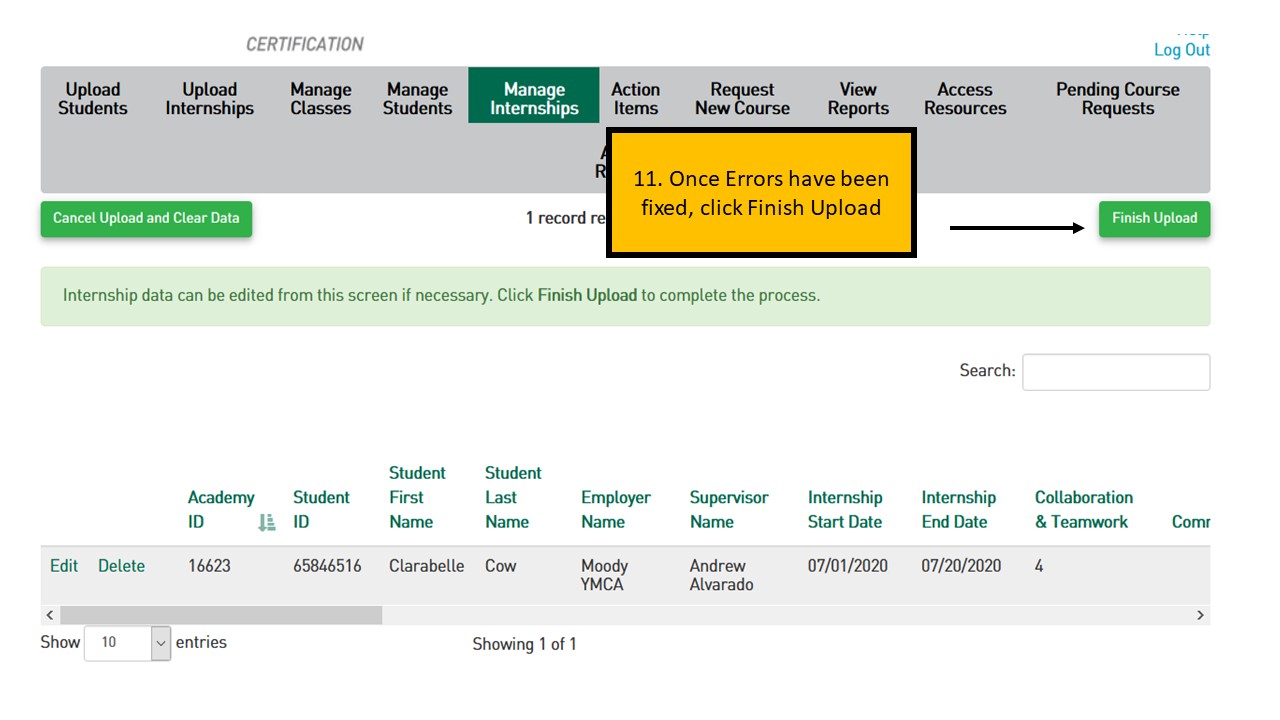This screenshot has height=720, width=1280.
Task: Sort by Student ID column header
Action: [321, 509]
